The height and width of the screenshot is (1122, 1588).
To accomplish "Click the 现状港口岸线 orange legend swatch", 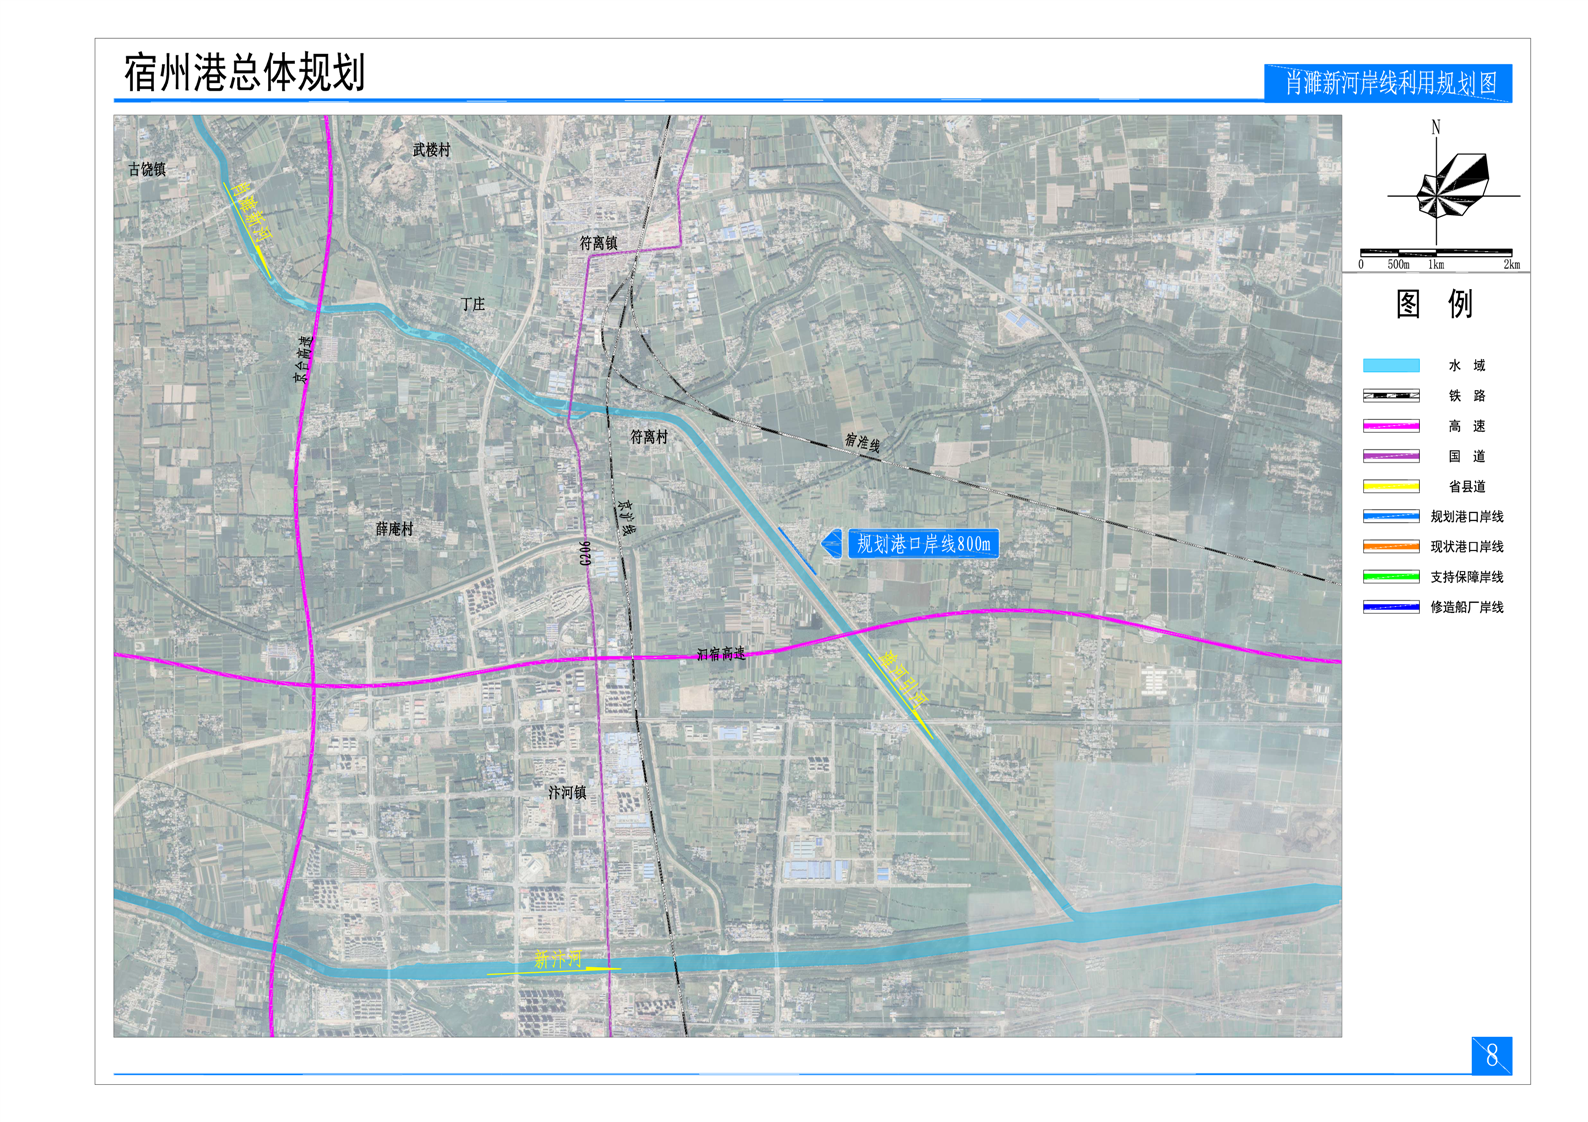I will click(1390, 547).
